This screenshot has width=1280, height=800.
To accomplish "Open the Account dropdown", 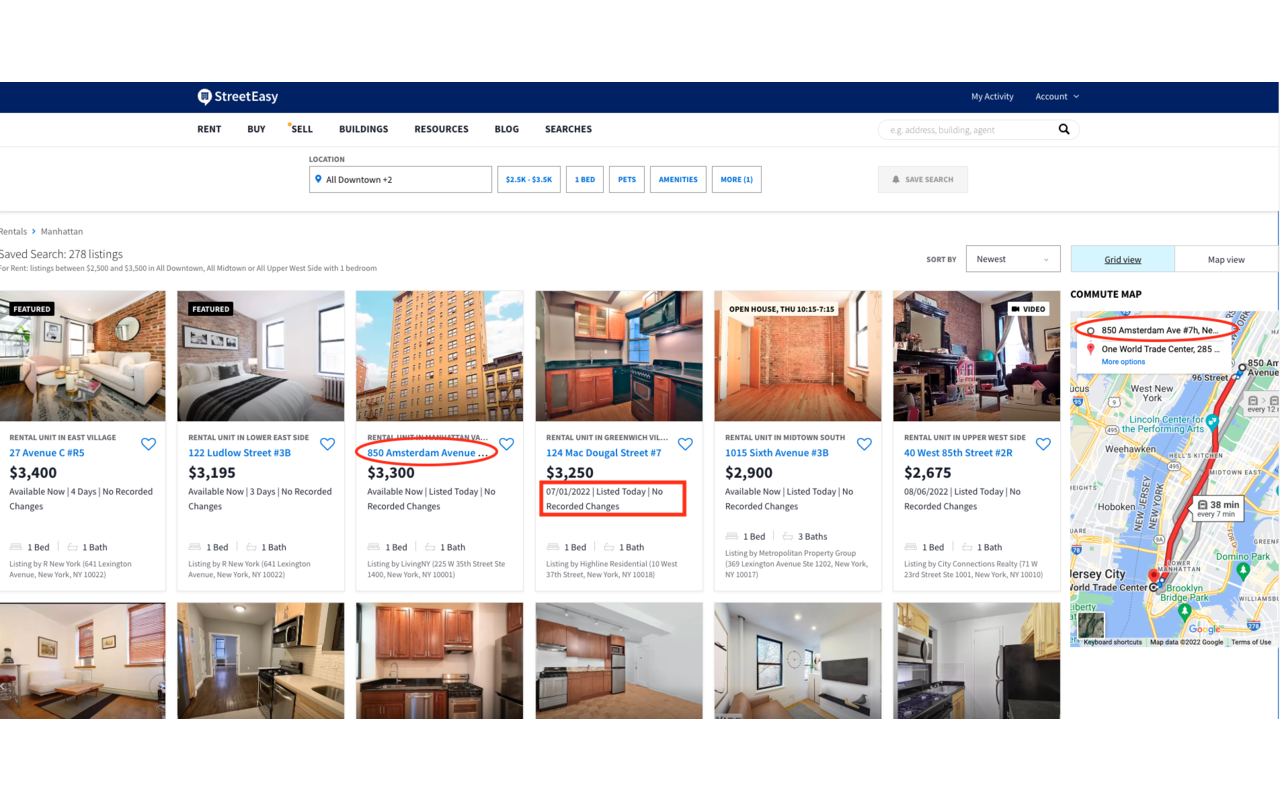I will [x=1057, y=97].
